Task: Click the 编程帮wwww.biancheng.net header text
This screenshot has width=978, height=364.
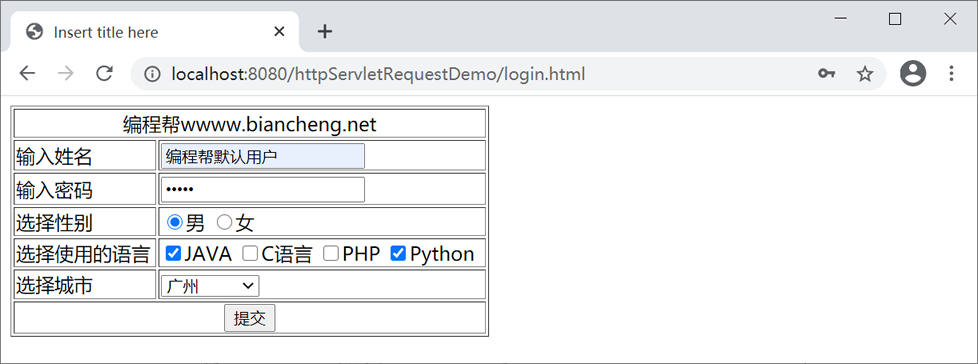Action: [x=249, y=125]
